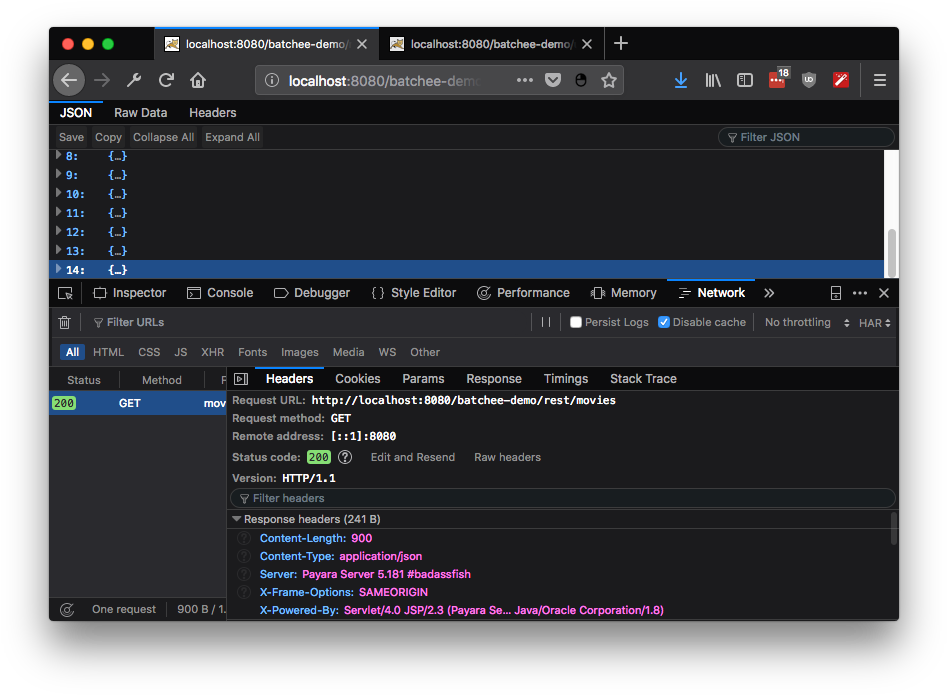Image resolution: width=947 pixels, height=695 pixels.
Task: Clear all network requests with the trash icon
Action: point(64,321)
